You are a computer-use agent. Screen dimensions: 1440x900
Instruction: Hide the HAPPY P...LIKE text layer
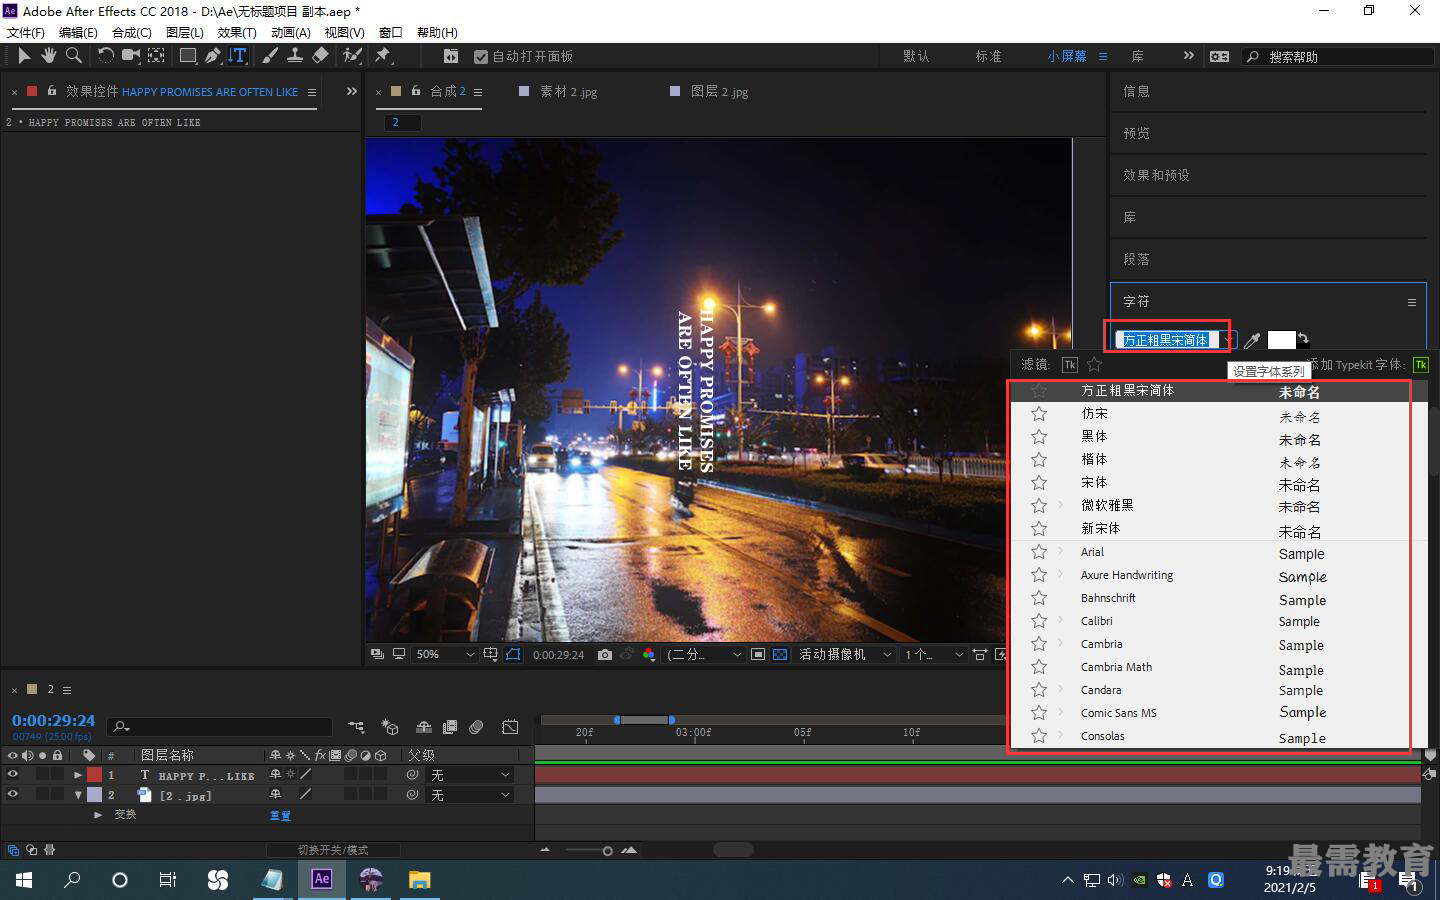coord(13,774)
